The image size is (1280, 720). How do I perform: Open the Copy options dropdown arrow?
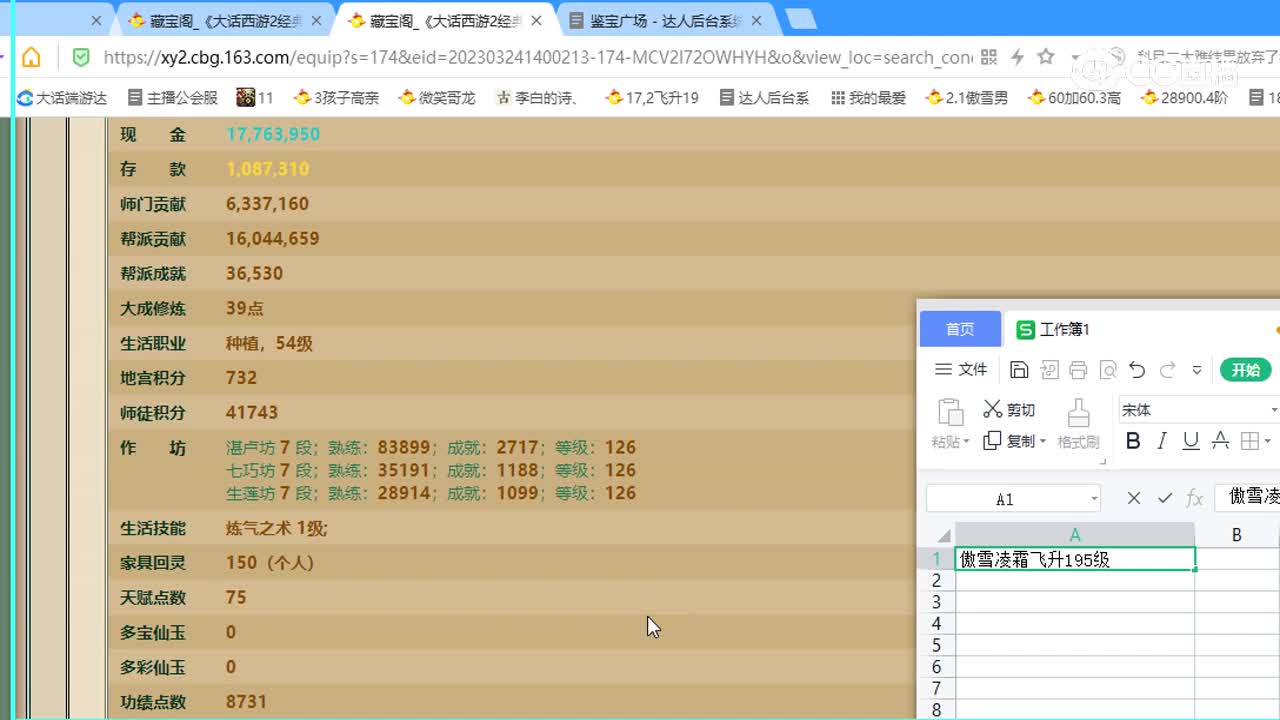click(x=1042, y=442)
